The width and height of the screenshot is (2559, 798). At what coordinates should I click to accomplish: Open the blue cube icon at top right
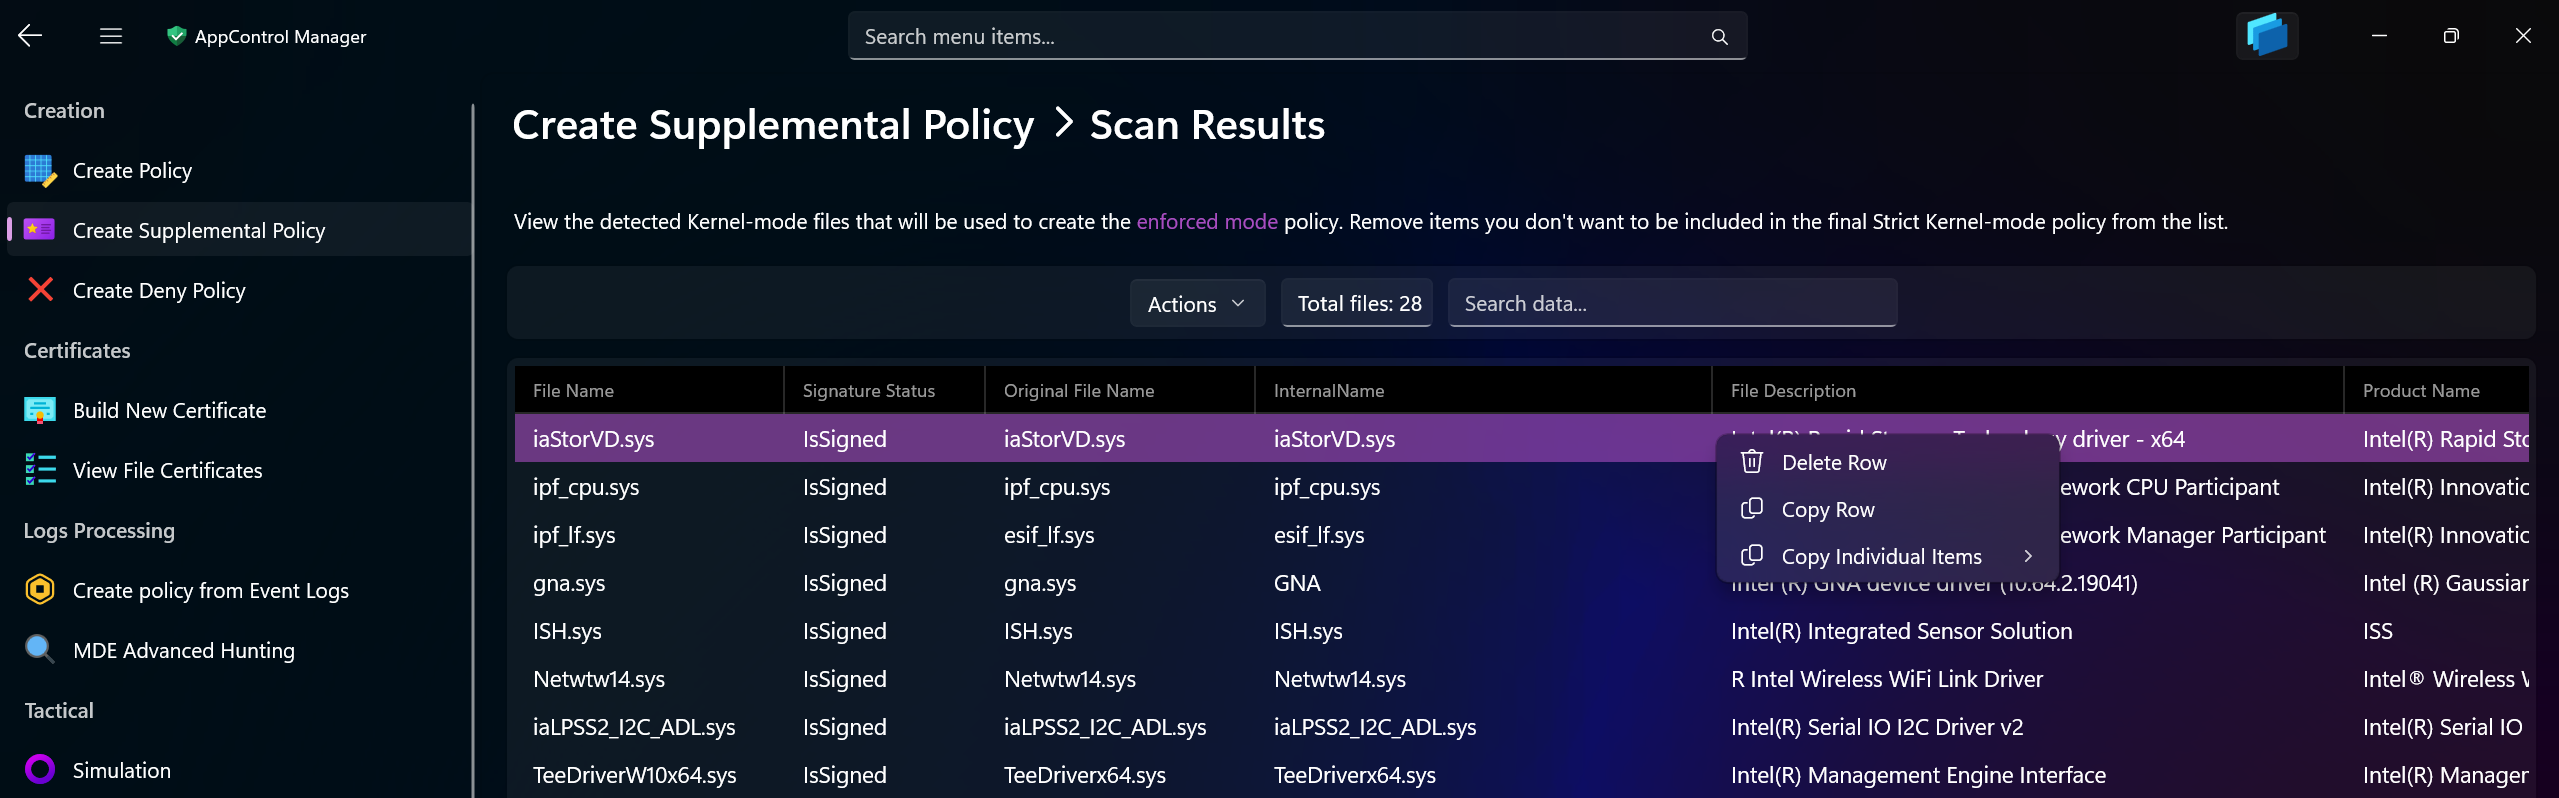(x=2267, y=36)
